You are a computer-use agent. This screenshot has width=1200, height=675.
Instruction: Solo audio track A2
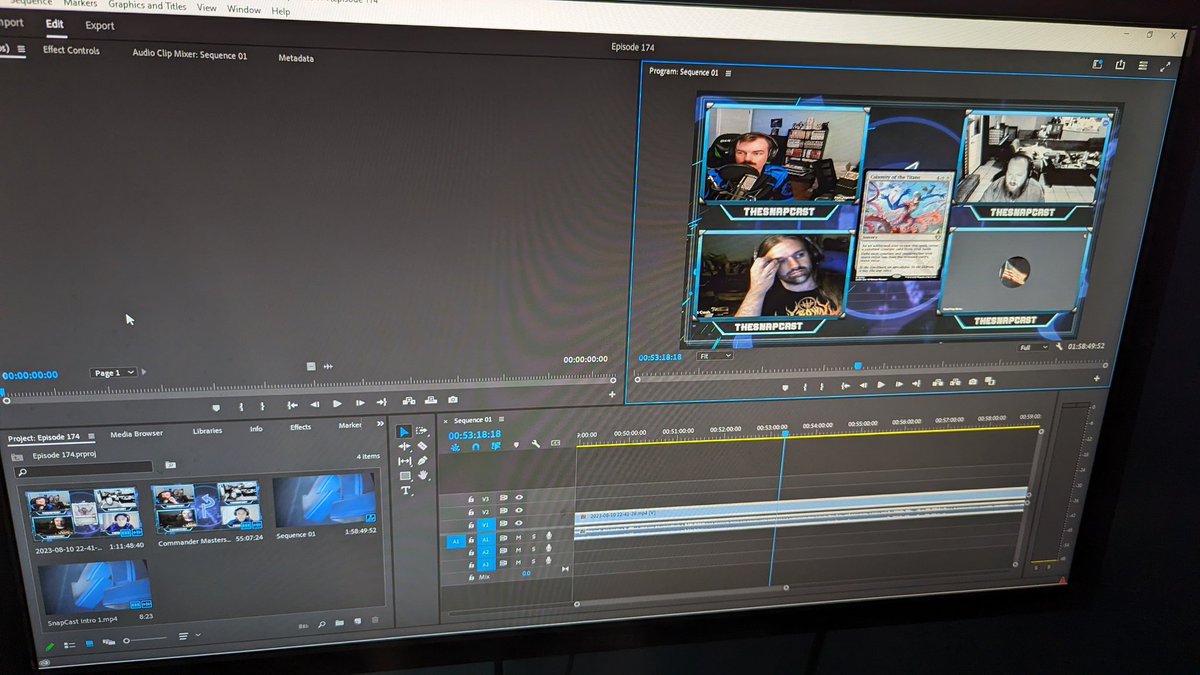533,549
